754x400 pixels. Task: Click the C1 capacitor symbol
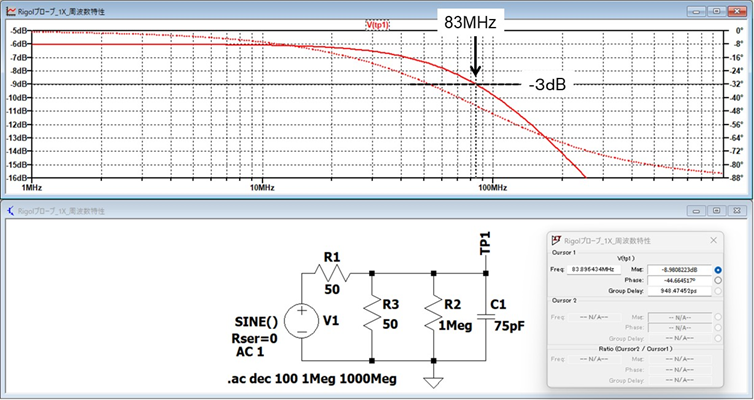(x=487, y=316)
